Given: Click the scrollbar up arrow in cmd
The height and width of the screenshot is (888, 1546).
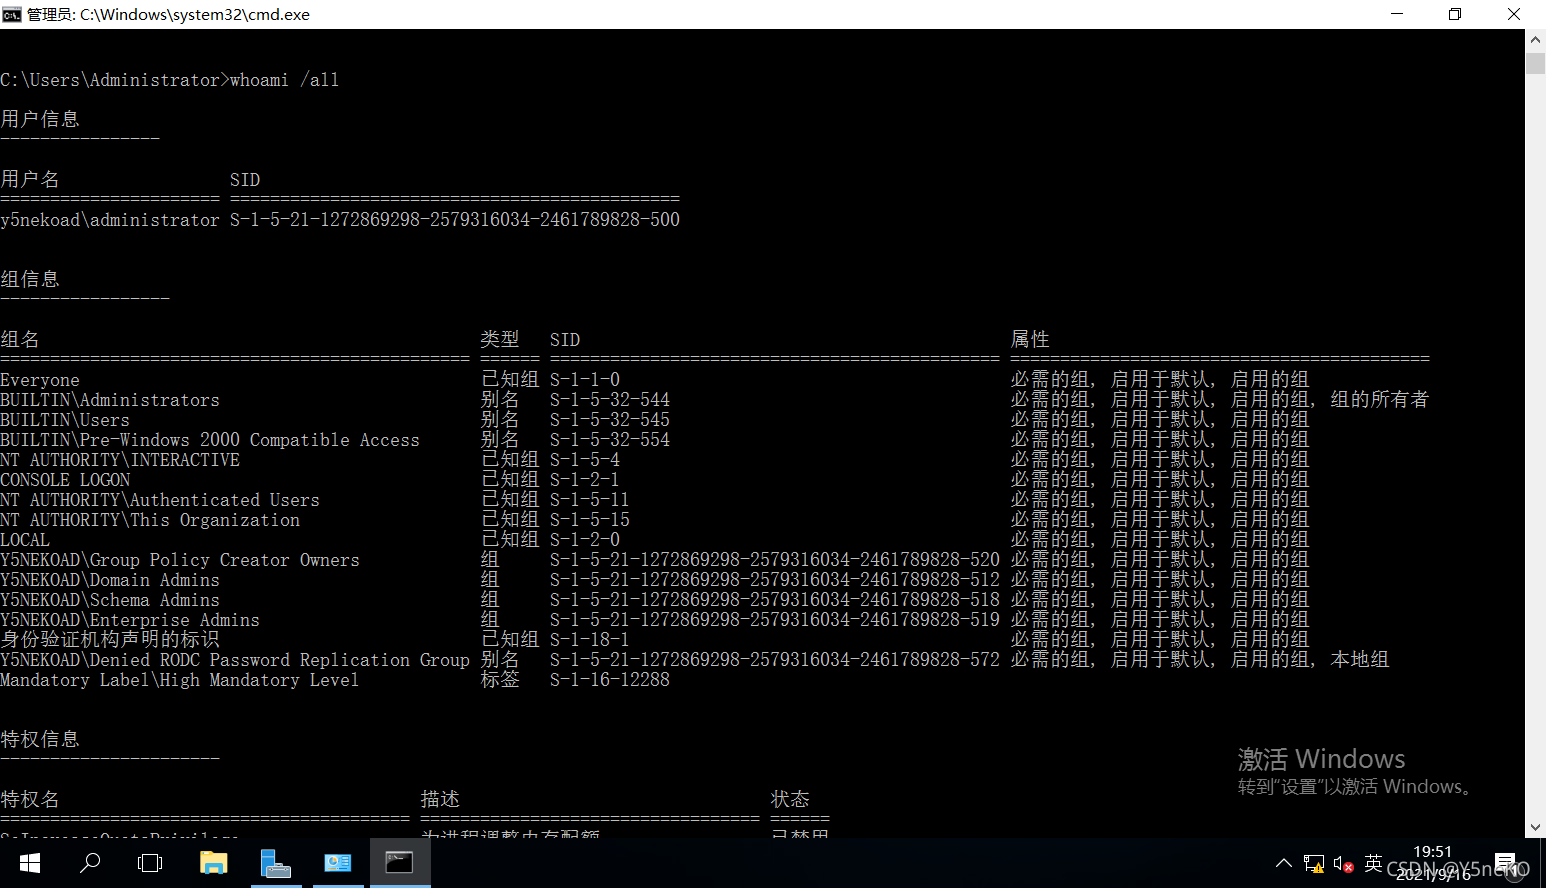Looking at the screenshot, I should [x=1535, y=40].
